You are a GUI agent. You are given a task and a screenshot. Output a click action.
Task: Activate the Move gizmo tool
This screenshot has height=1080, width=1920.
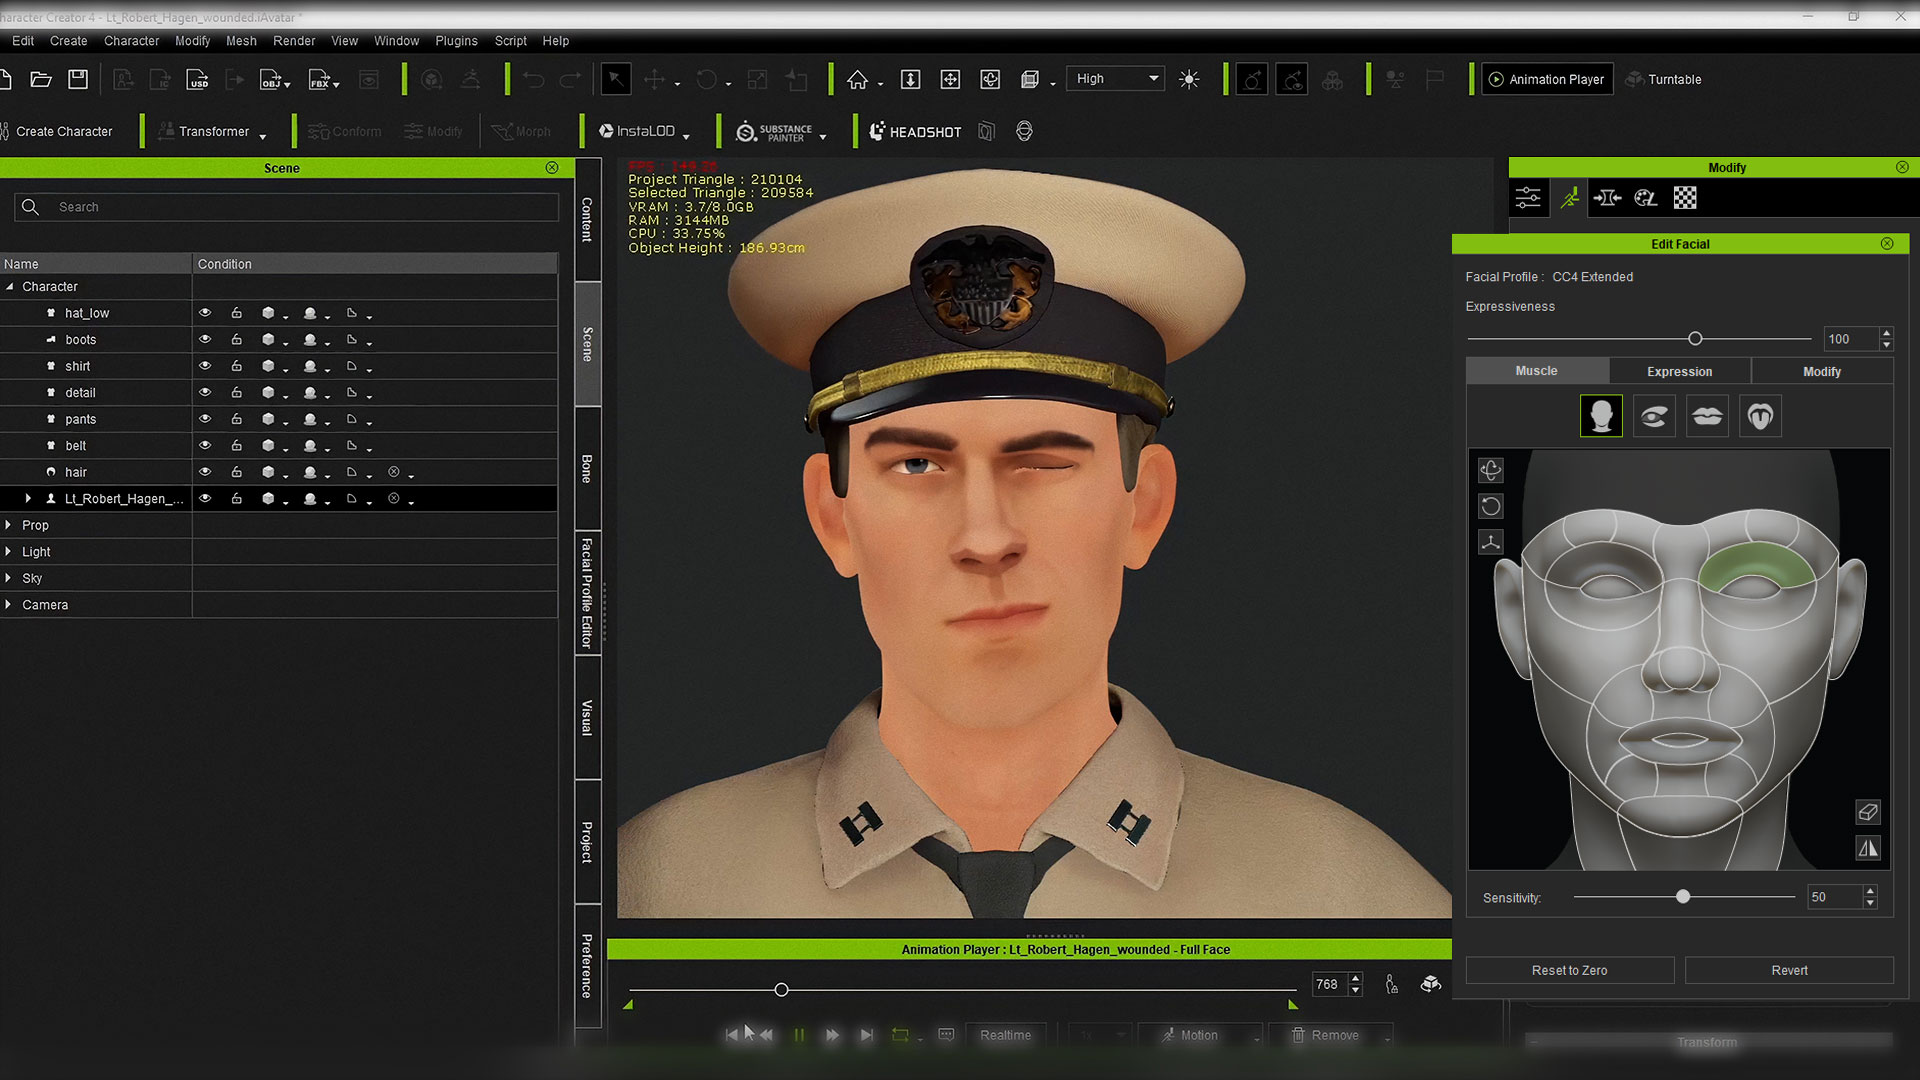(x=655, y=79)
